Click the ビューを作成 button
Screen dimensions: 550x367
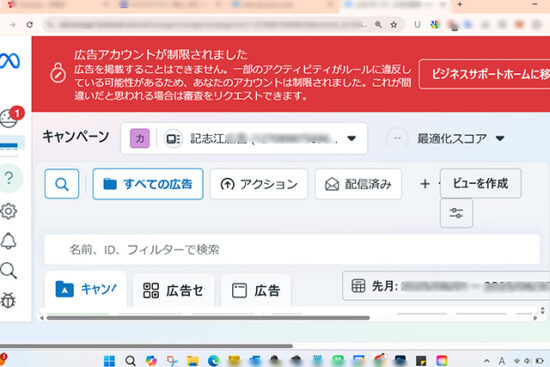pos(481,183)
